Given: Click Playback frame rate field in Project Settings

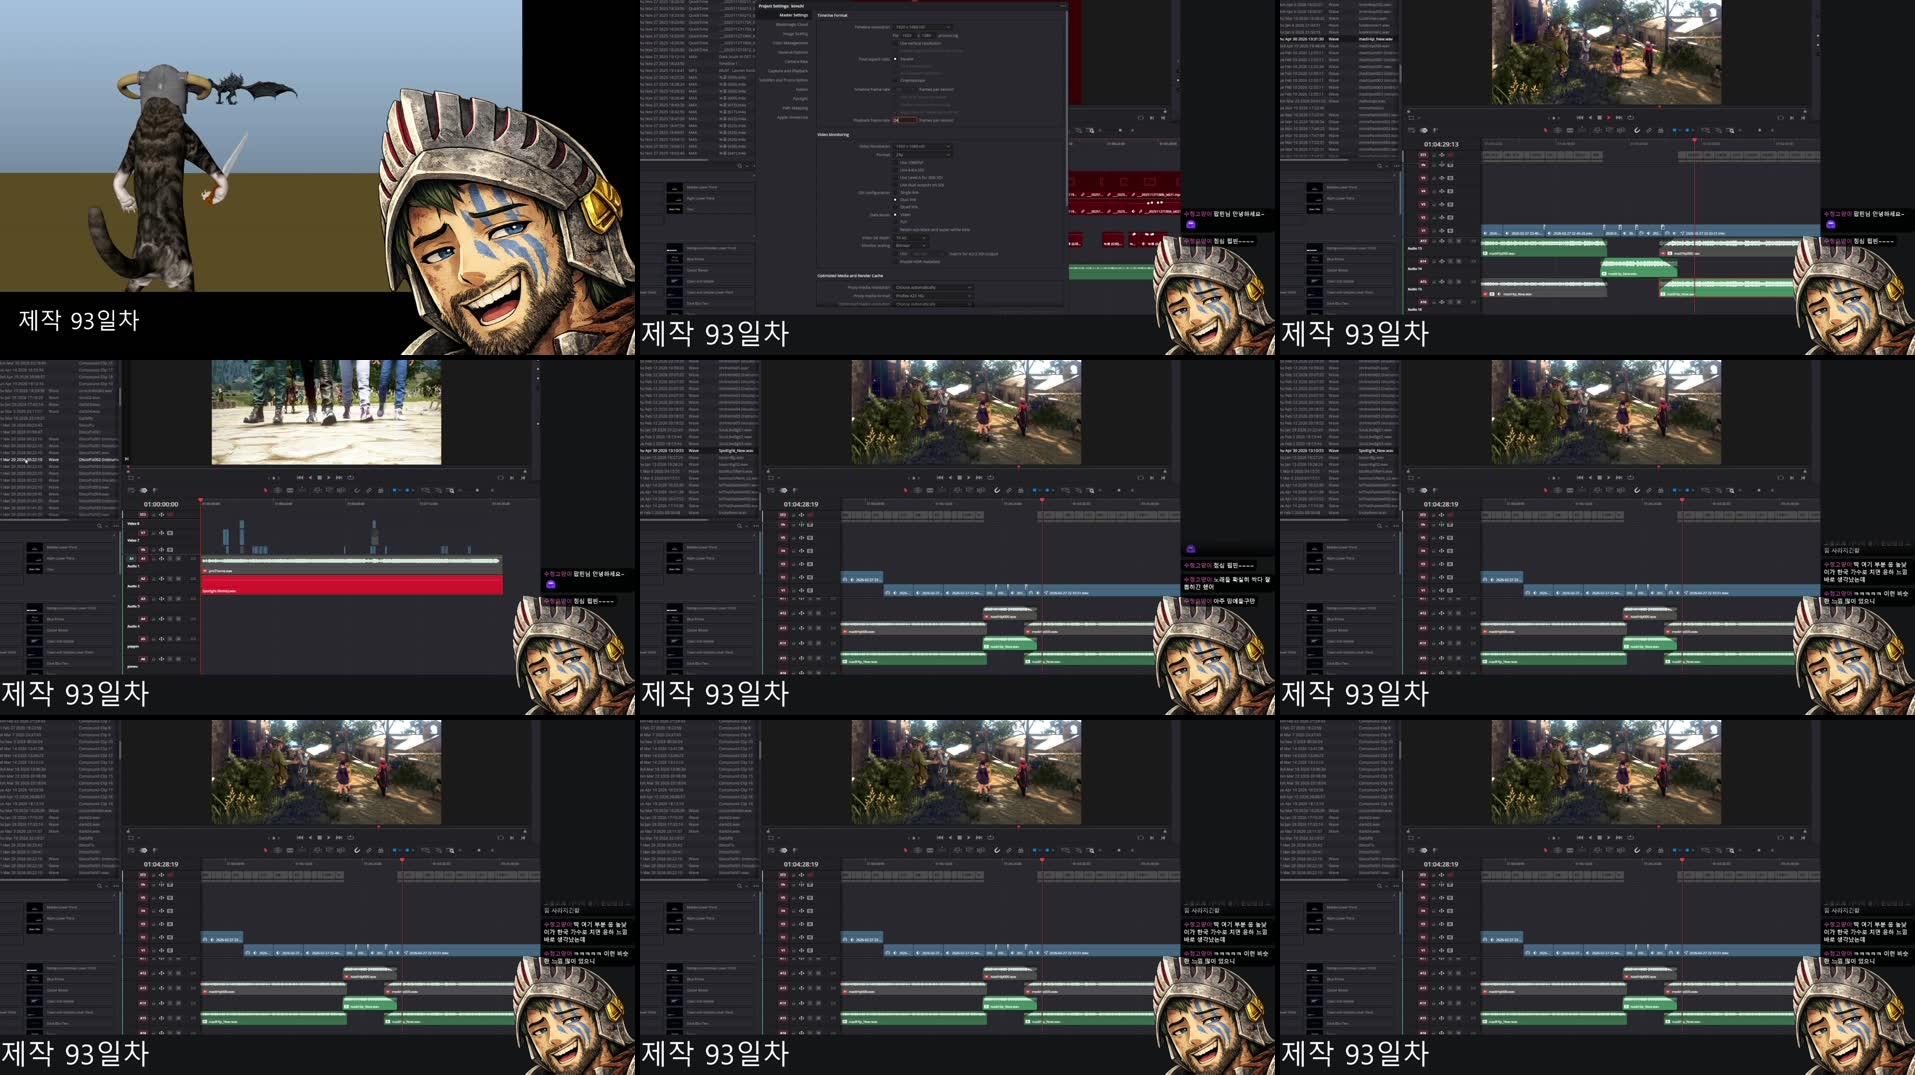Looking at the screenshot, I should pyautogui.click(x=906, y=120).
